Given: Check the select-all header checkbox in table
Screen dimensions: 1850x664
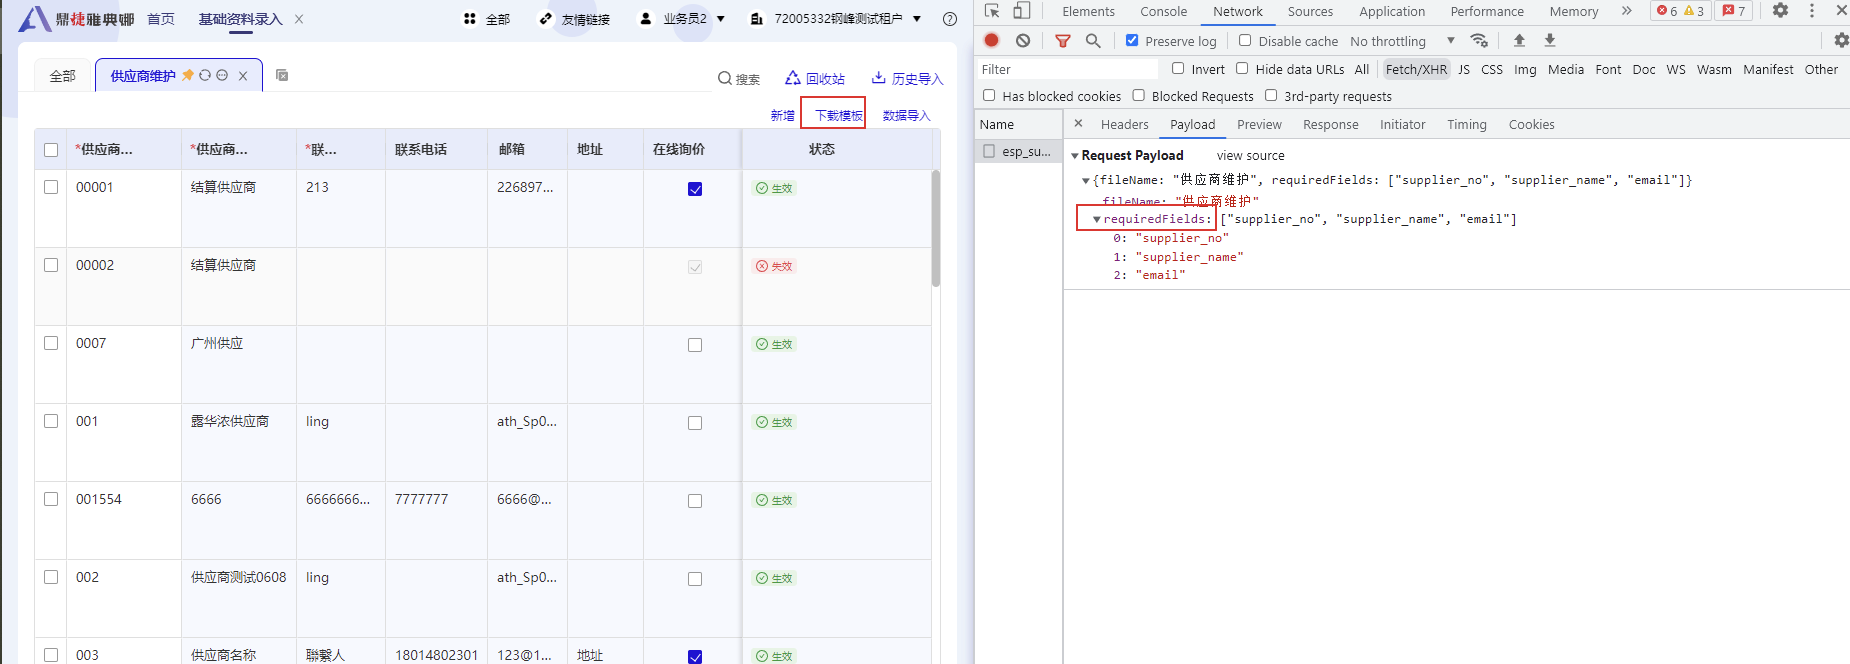Looking at the screenshot, I should [51, 150].
